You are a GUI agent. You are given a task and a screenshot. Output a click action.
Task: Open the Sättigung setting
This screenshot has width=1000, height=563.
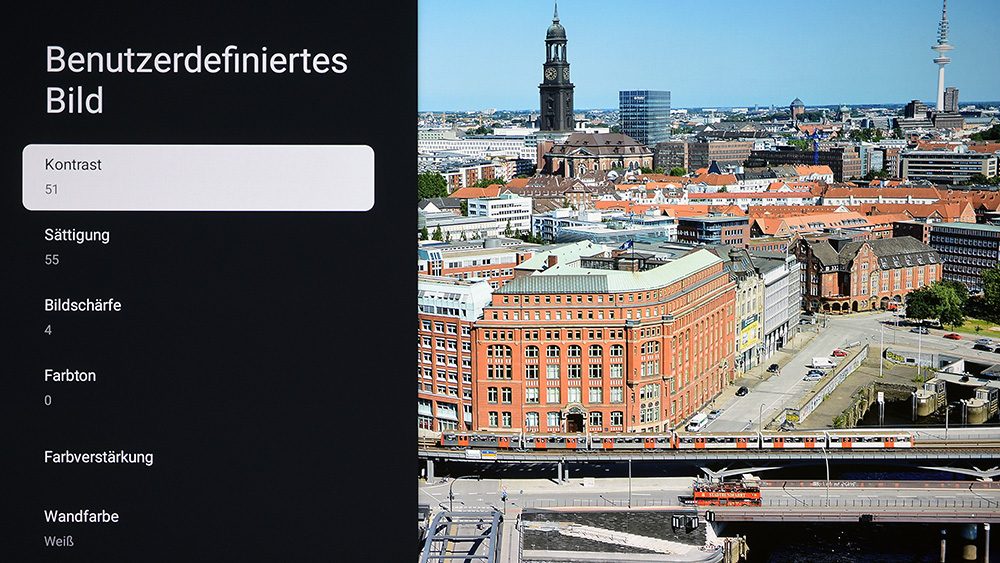click(198, 247)
